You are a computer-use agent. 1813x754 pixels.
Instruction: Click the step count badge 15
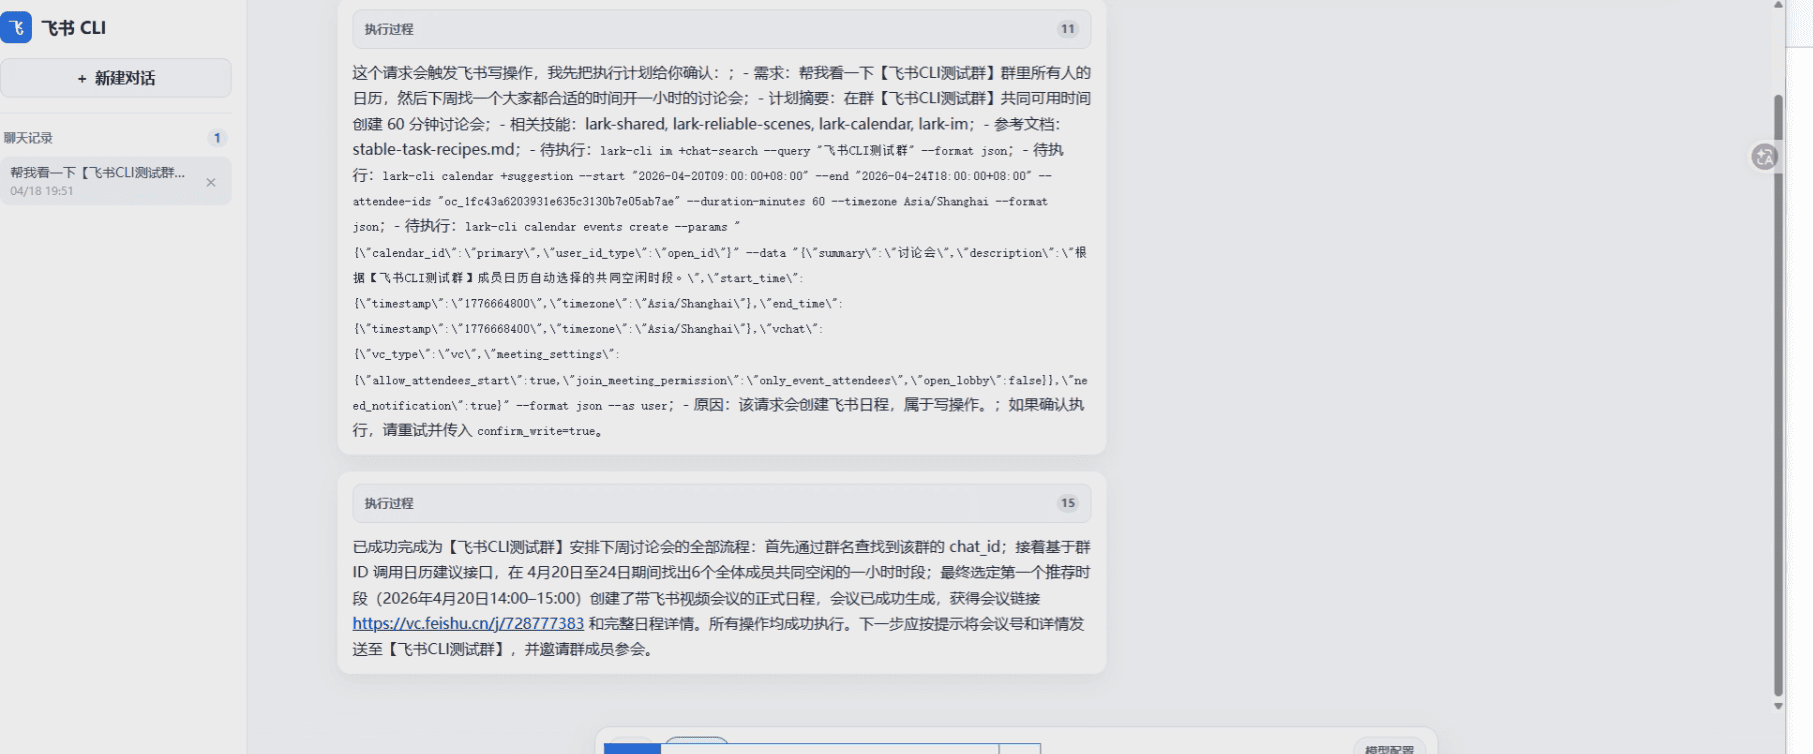tap(1068, 503)
